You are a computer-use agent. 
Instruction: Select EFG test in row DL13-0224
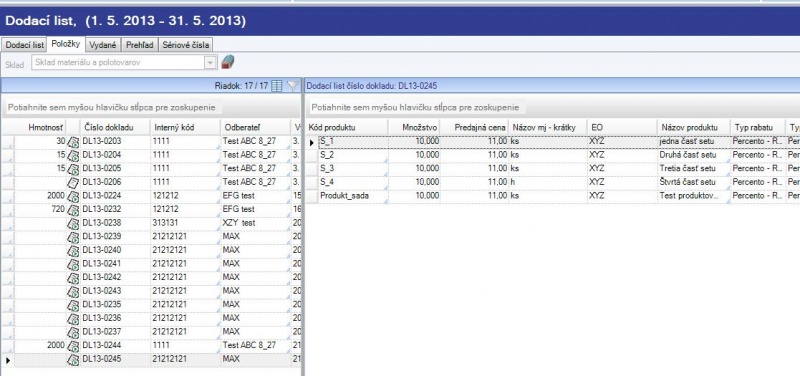[255, 196]
